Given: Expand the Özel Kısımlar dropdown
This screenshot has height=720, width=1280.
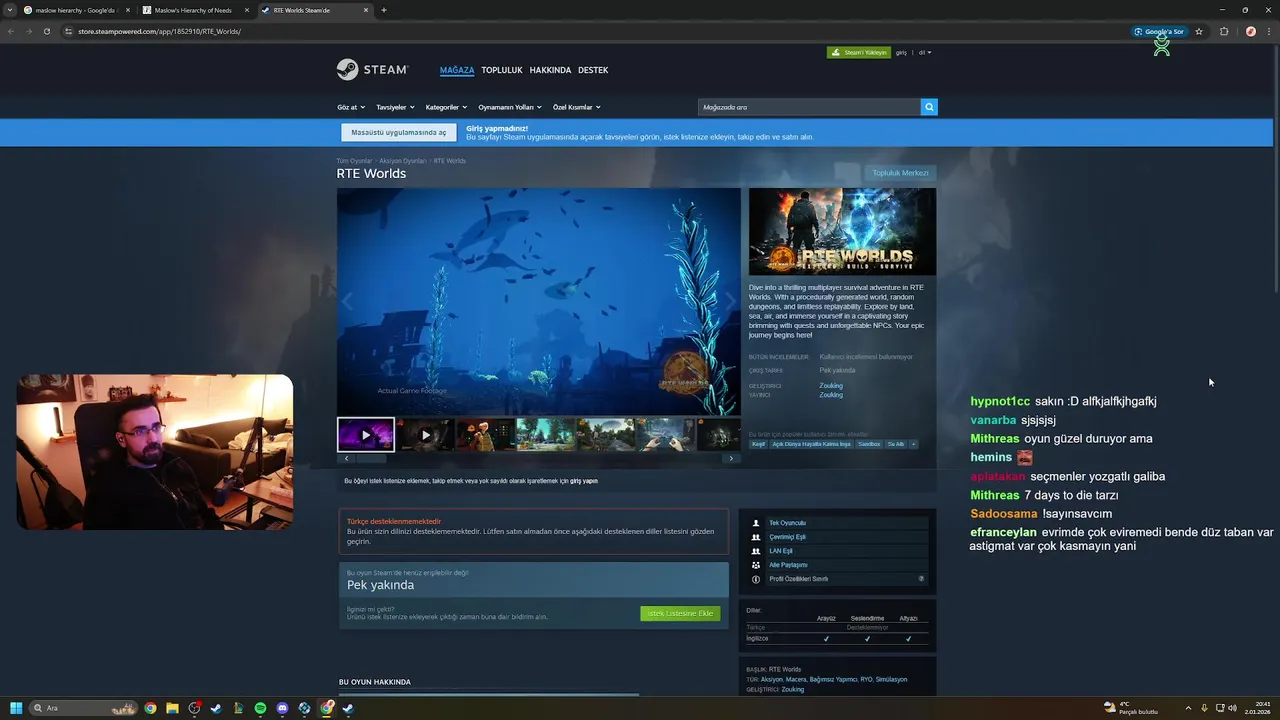Looking at the screenshot, I should point(577,107).
